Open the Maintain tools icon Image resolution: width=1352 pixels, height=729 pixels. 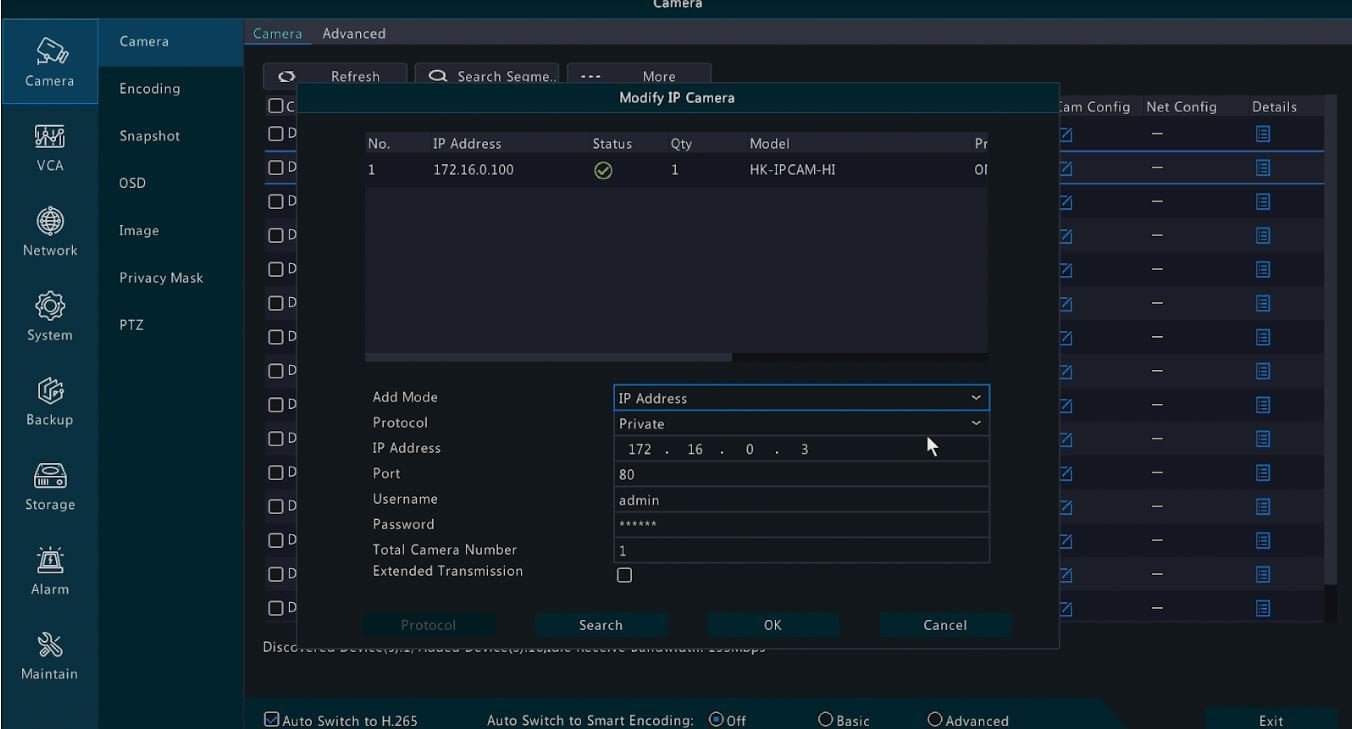pos(49,645)
